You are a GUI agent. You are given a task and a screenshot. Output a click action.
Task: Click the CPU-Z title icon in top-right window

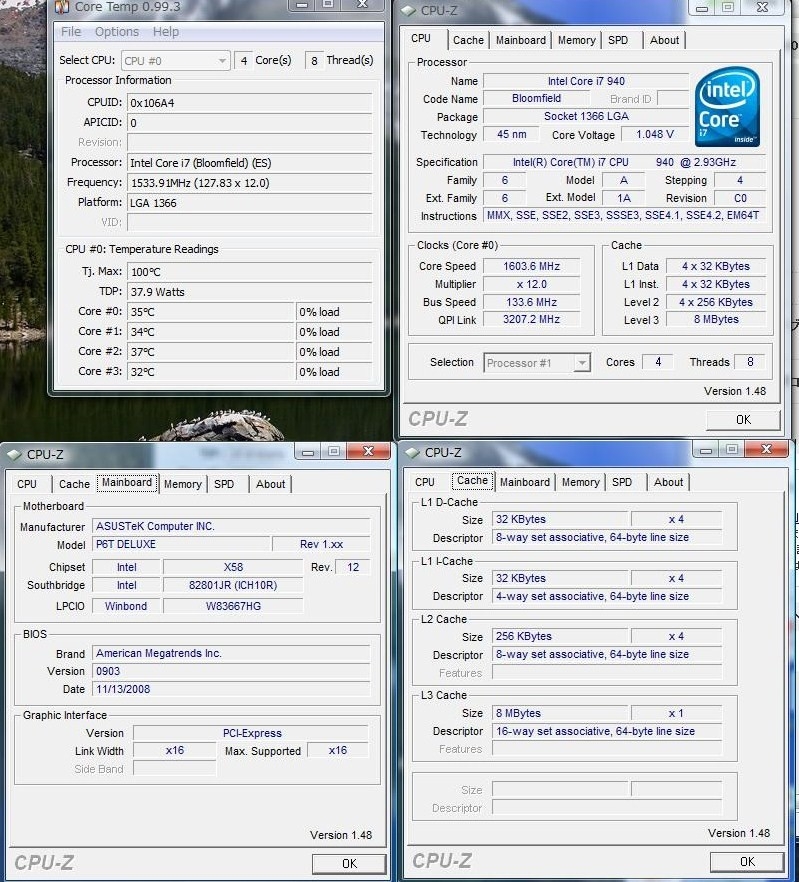(409, 10)
